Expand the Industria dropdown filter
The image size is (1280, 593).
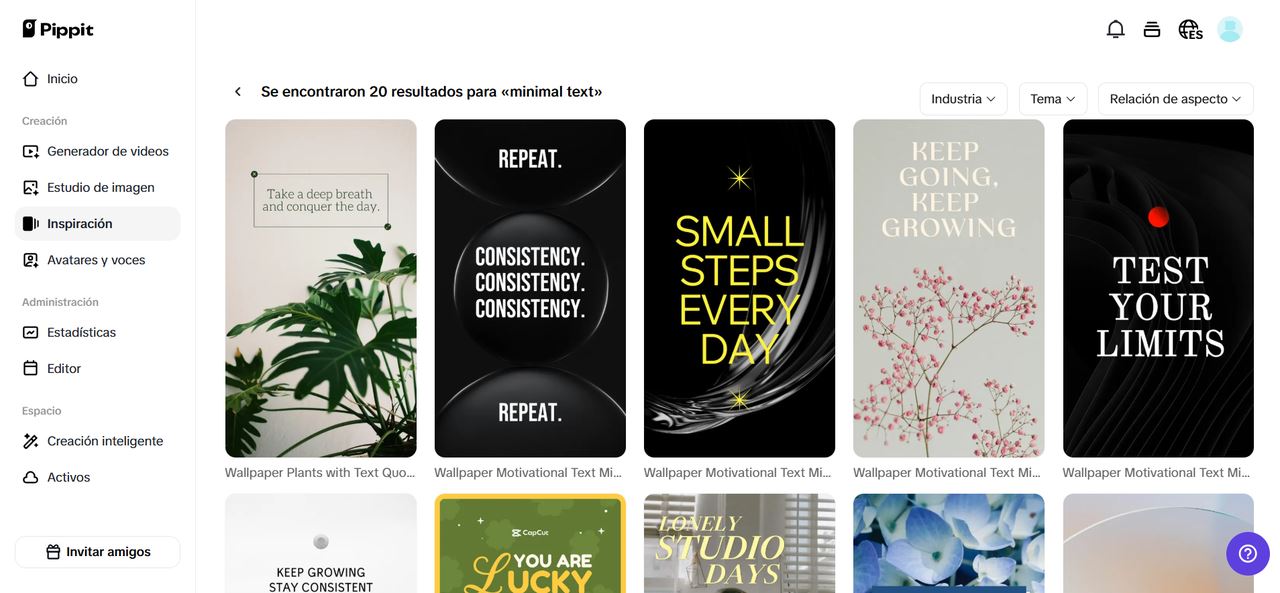(x=963, y=99)
